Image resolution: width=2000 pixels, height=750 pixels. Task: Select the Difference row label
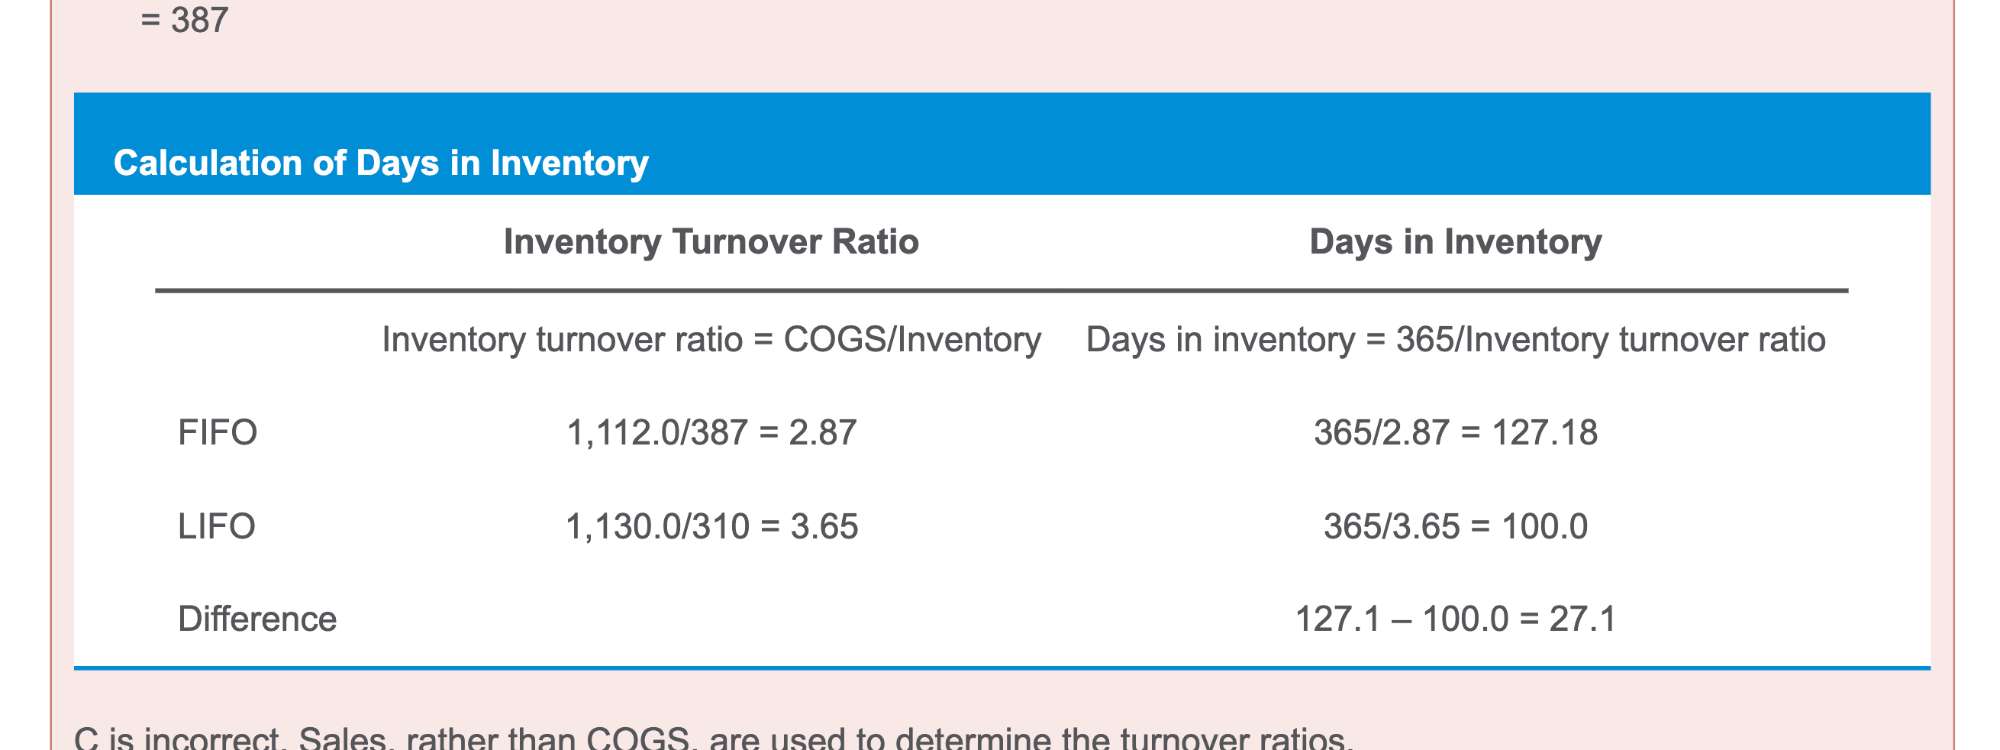(x=257, y=619)
